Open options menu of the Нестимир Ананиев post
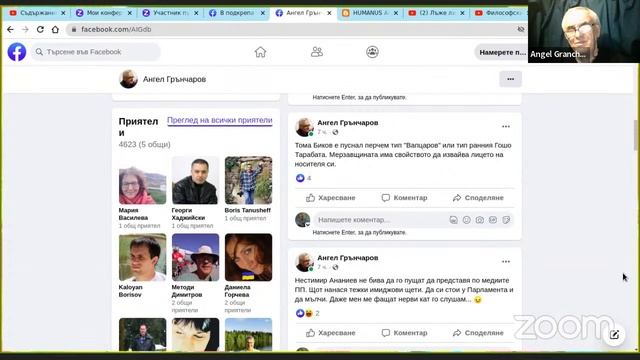 [x=506, y=262]
